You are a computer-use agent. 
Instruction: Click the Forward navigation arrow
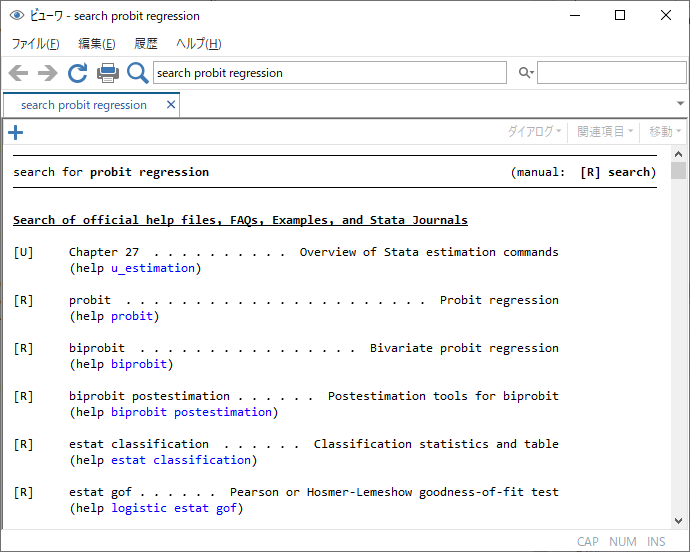(x=48, y=73)
